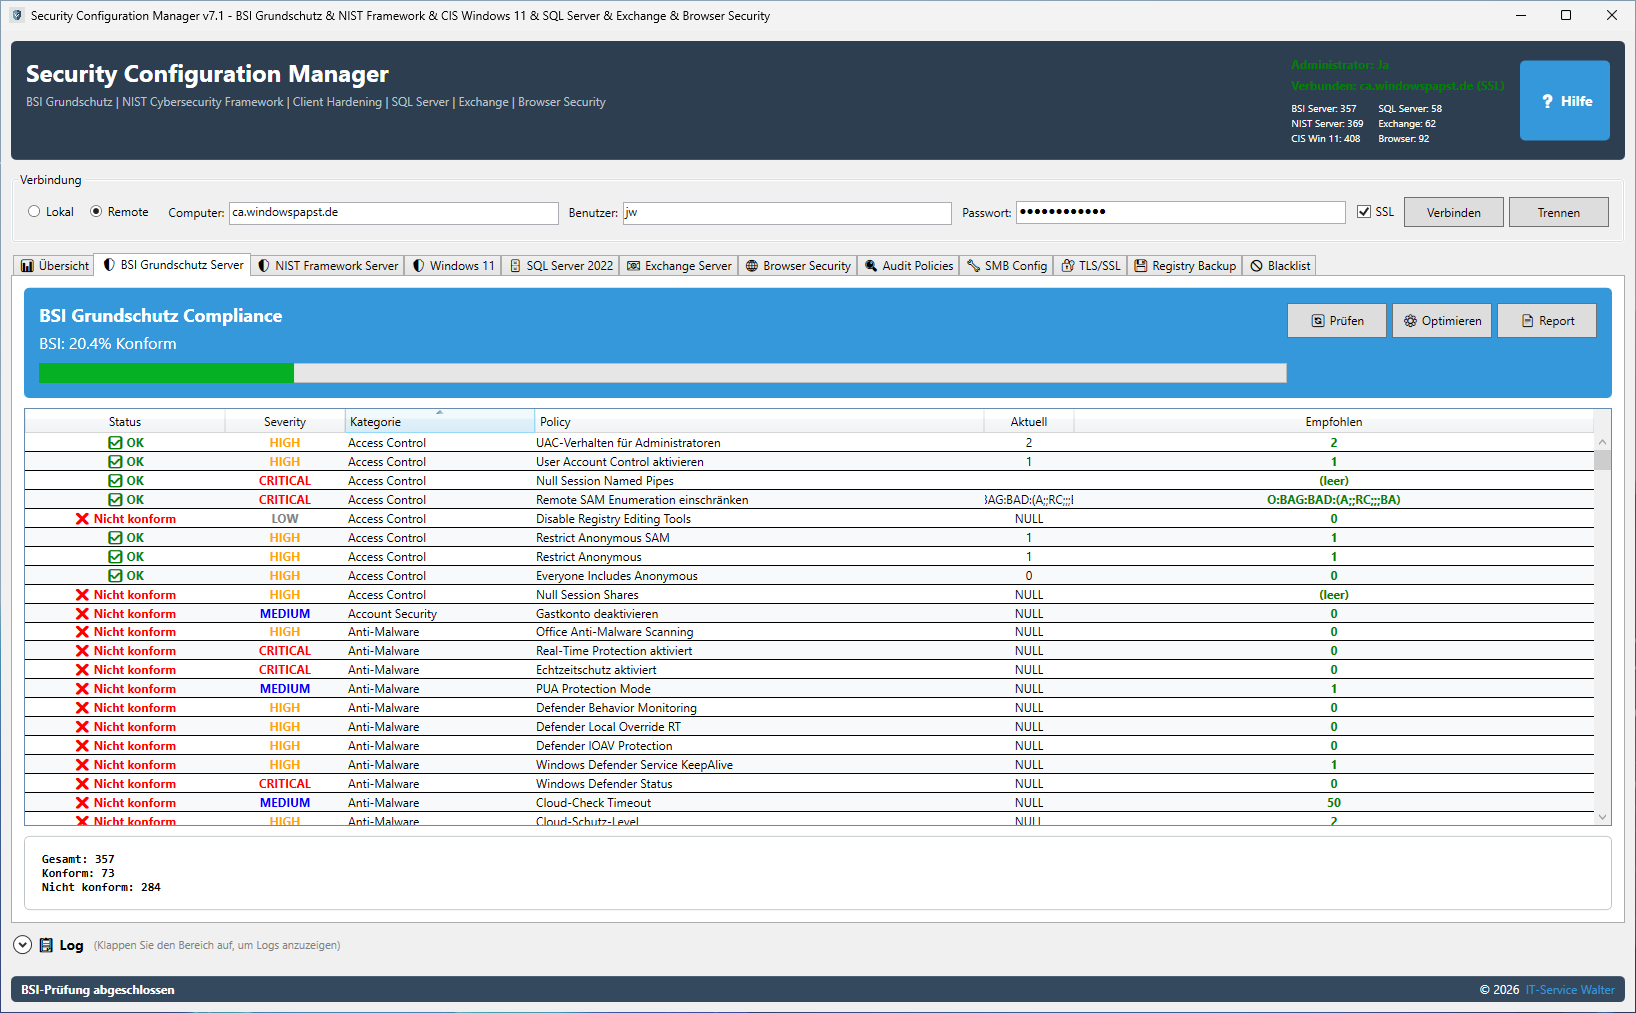Open the SQL Server 2022 tab

point(561,266)
